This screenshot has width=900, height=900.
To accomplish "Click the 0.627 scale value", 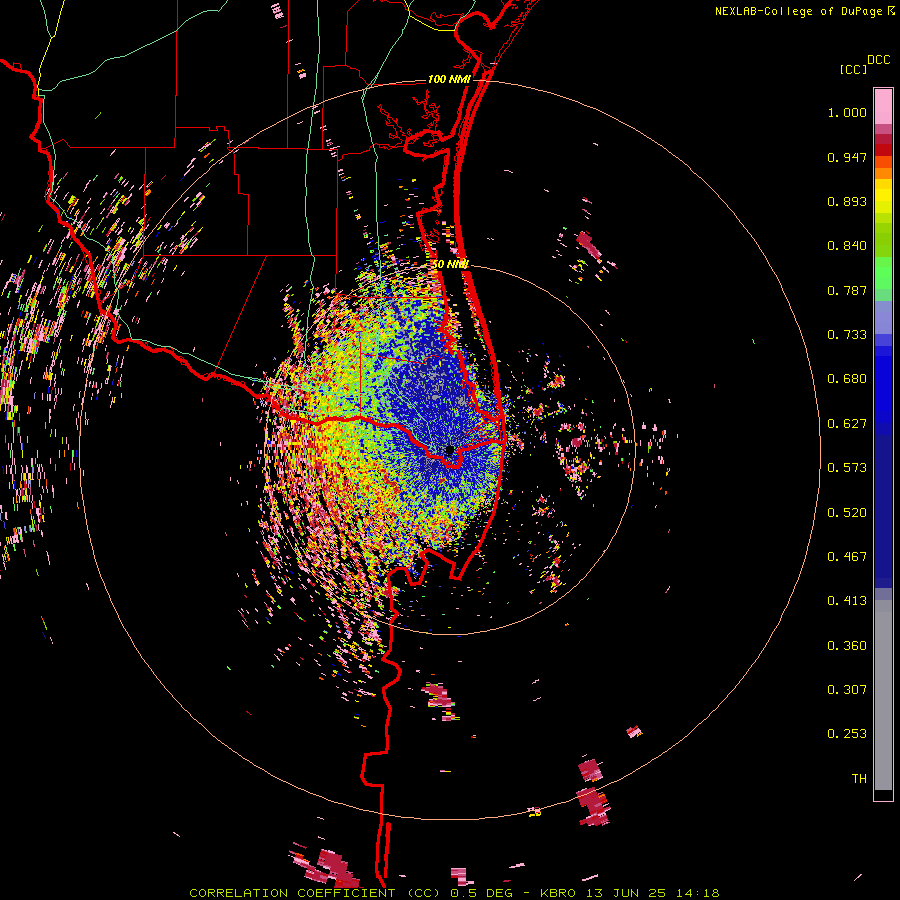I will [x=847, y=424].
